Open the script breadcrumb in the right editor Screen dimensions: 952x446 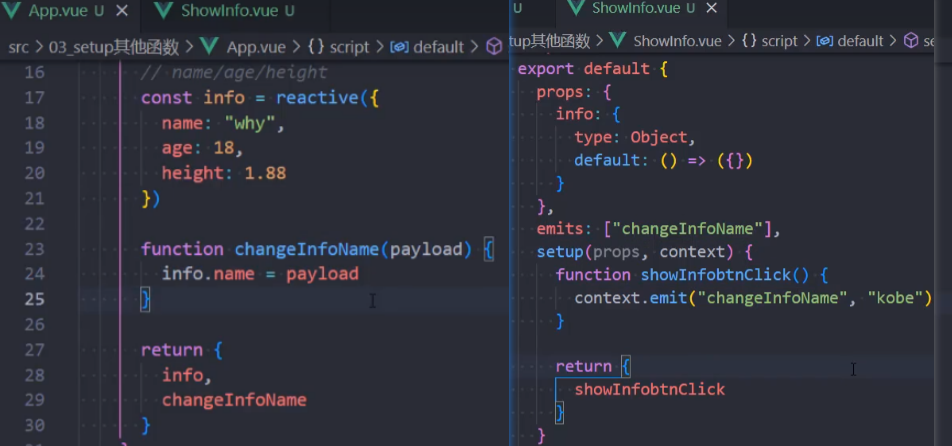pyautogui.click(x=779, y=41)
